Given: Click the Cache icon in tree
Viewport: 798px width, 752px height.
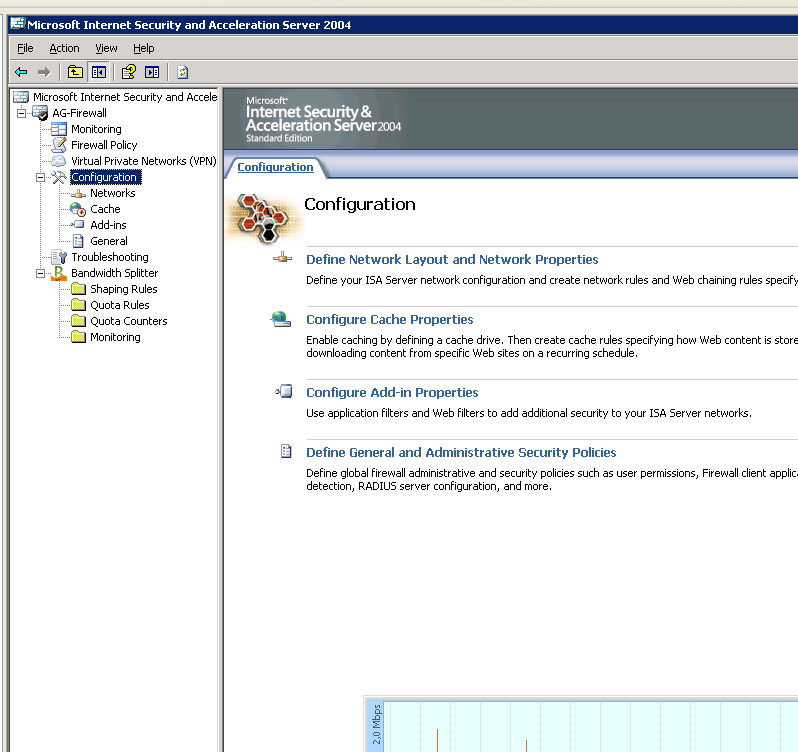Looking at the screenshot, I should [78, 209].
